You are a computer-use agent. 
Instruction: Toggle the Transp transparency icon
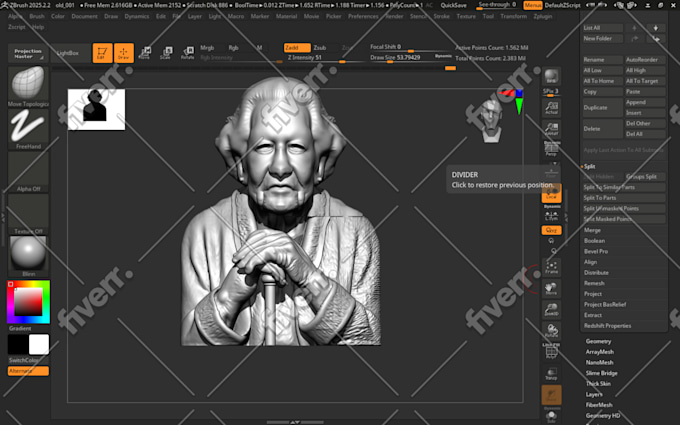551,373
